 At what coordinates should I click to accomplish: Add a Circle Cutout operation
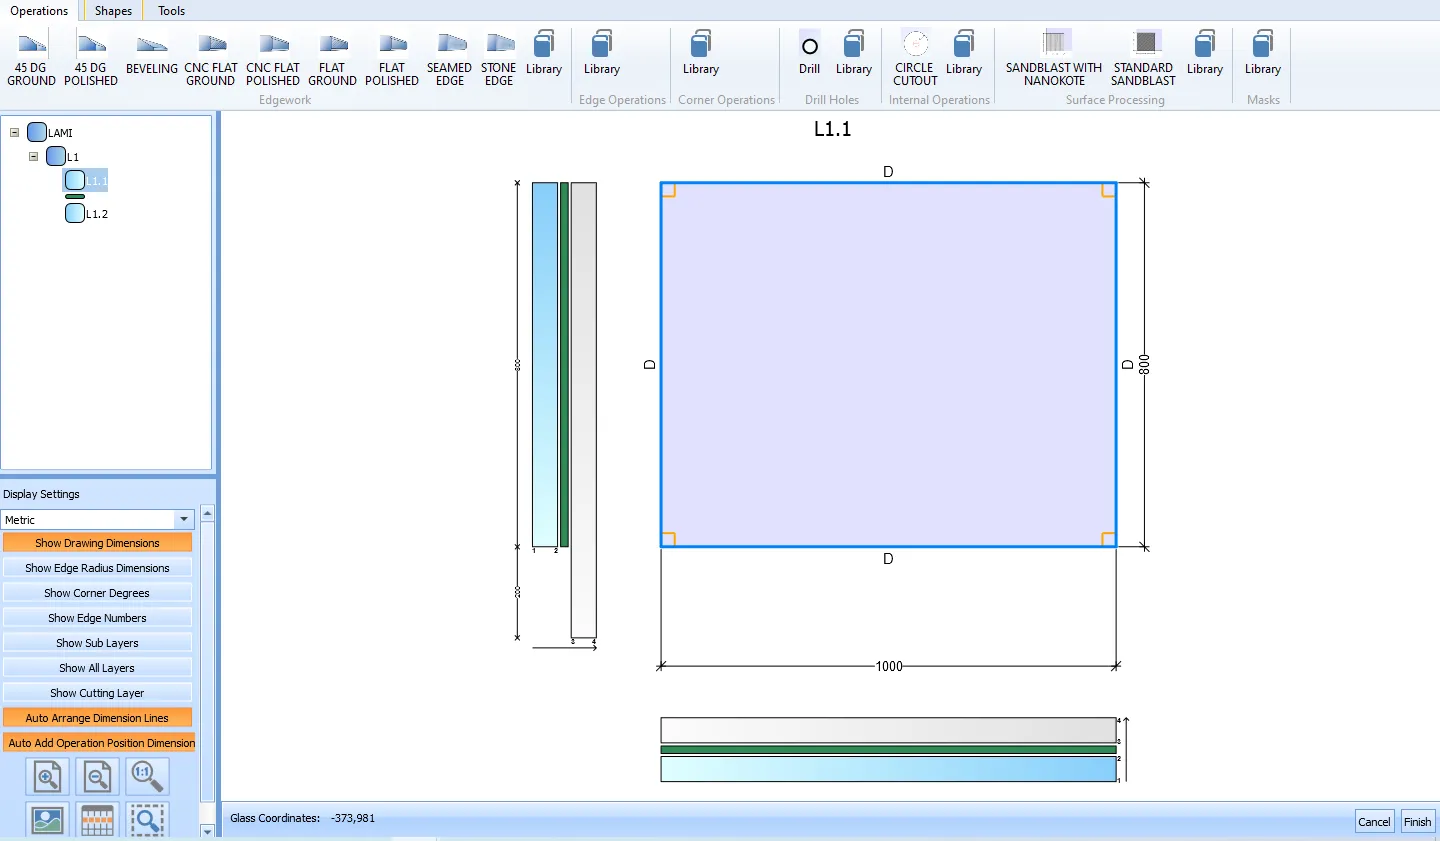(915, 59)
